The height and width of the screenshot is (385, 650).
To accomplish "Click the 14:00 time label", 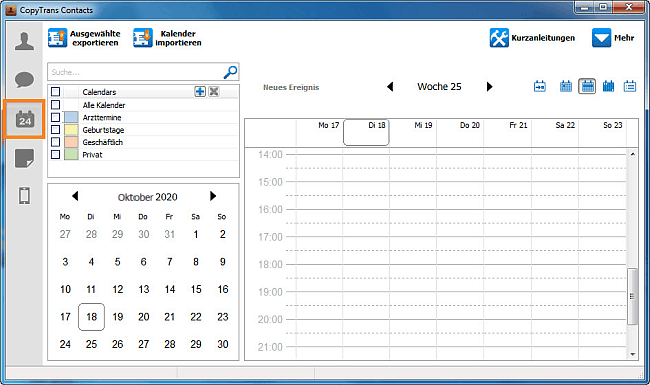I will click(270, 155).
